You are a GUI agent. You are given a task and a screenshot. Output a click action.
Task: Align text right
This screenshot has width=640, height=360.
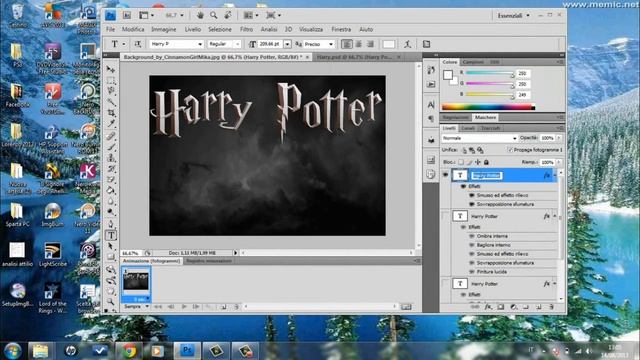[x=370, y=44]
